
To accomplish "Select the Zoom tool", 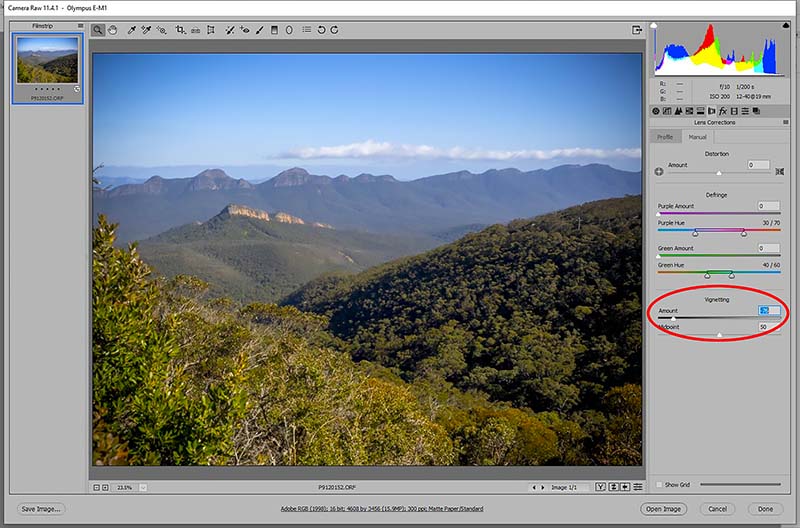I will (x=97, y=30).
